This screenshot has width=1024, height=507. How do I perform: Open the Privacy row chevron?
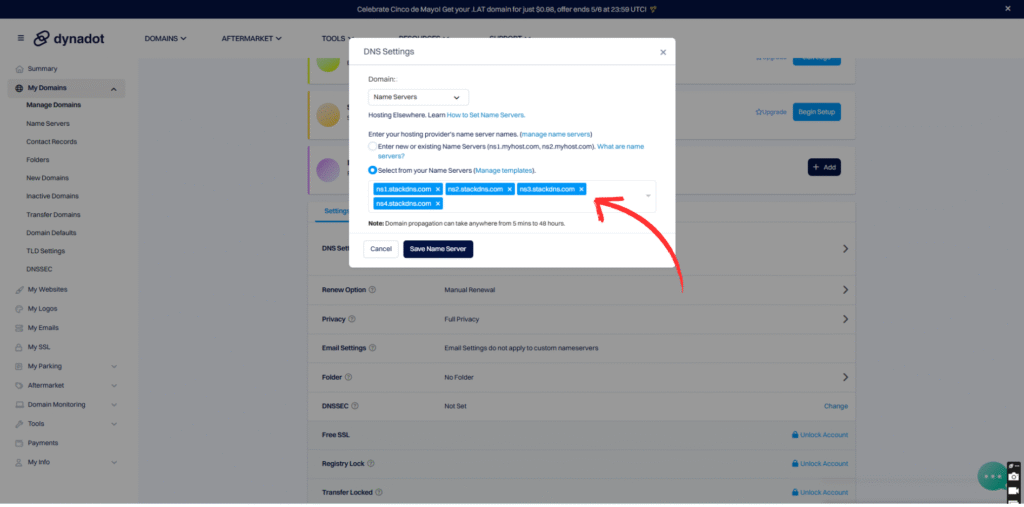click(x=845, y=319)
